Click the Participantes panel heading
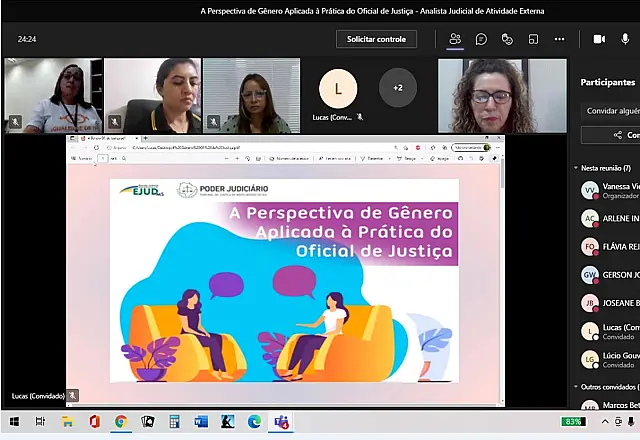 608,82
